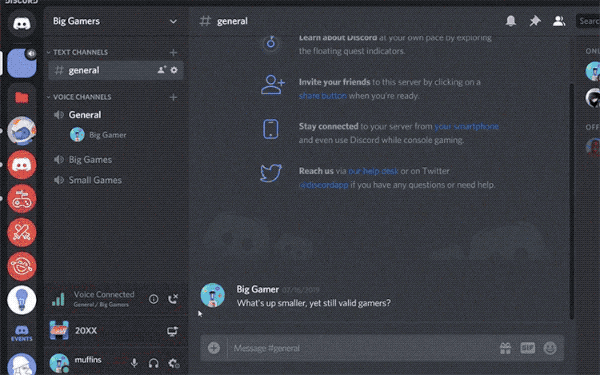Click the Twitter bird icon
The height and width of the screenshot is (375, 600).
click(271, 173)
